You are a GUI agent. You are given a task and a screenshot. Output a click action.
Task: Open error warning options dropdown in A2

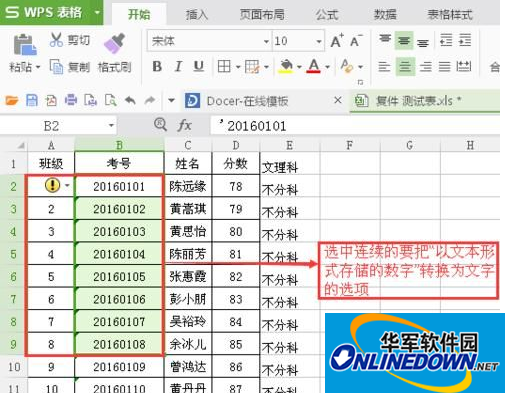pos(67,185)
